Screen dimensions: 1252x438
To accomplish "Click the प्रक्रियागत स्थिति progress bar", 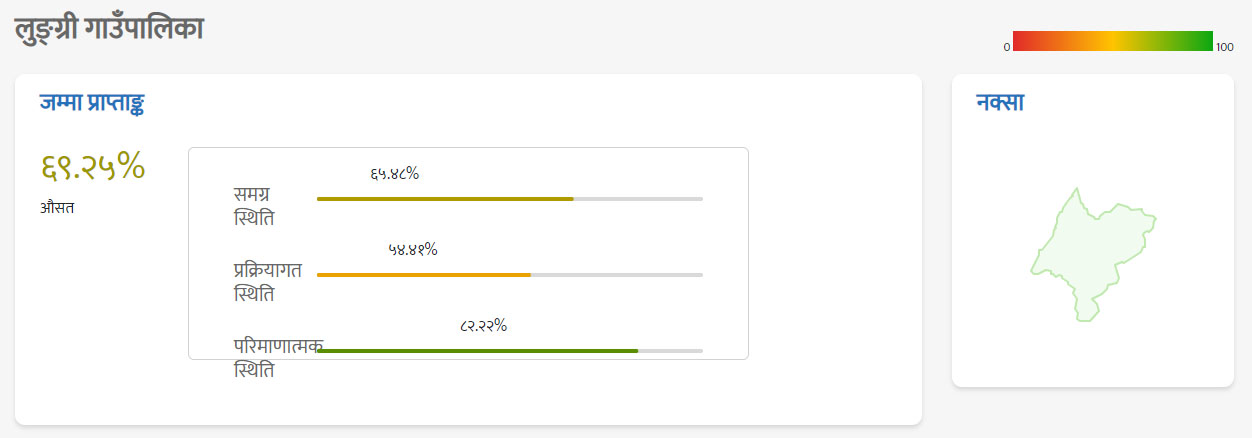I will coord(510,275).
